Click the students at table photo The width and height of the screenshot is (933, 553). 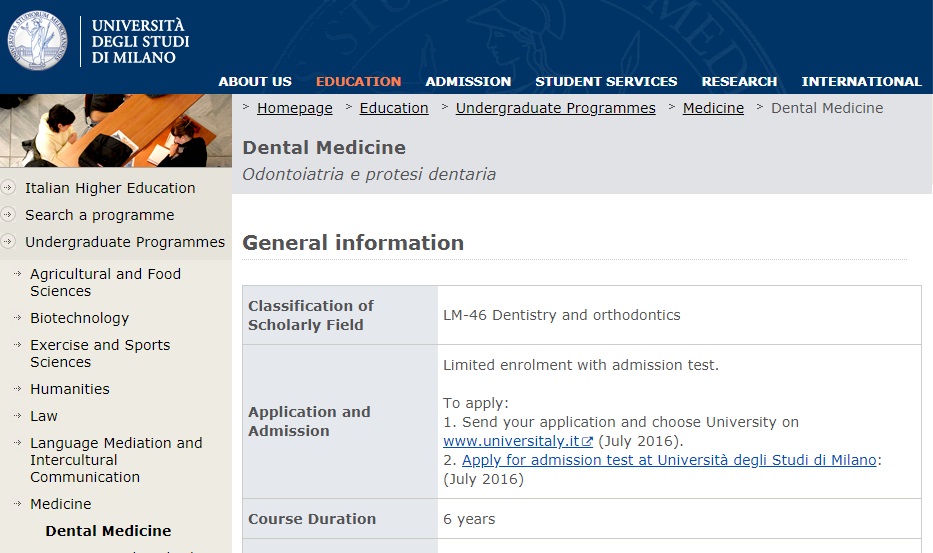tap(116, 131)
